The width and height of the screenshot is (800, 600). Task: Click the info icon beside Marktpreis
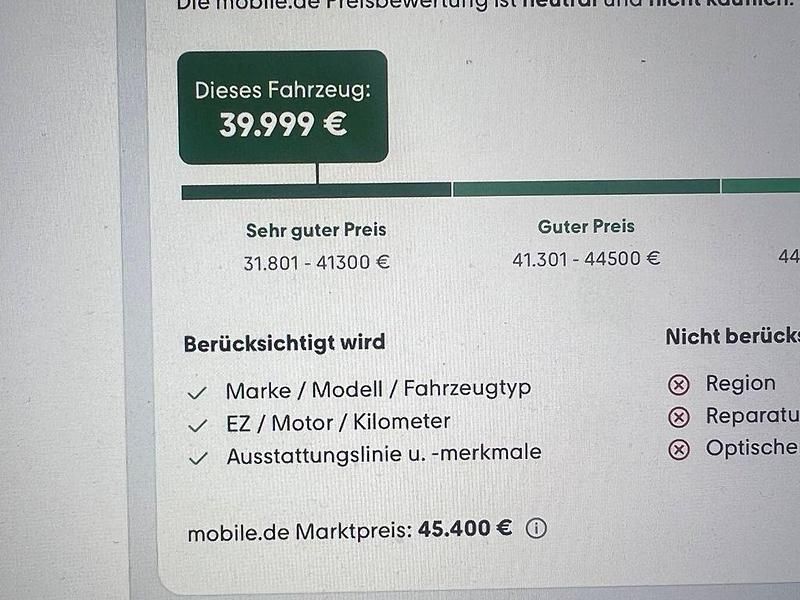coord(536,529)
